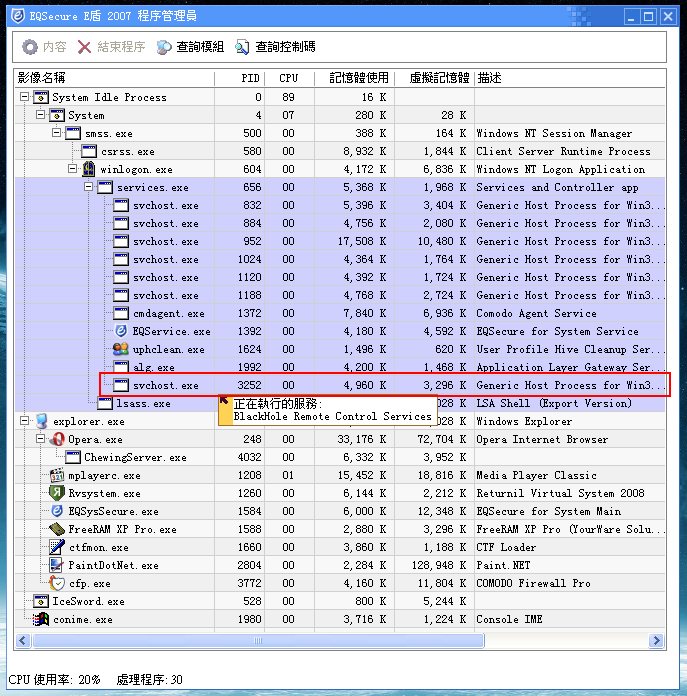This screenshot has width=687, height=696.
Task: Collapse the System Idle Process tree node
Action: (25, 96)
